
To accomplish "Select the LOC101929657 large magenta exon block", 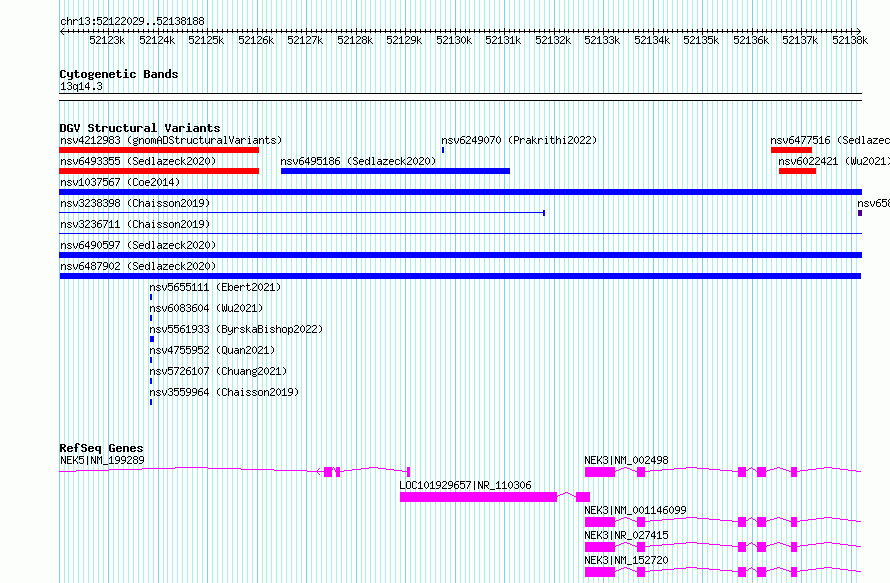I will coord(478,497).
